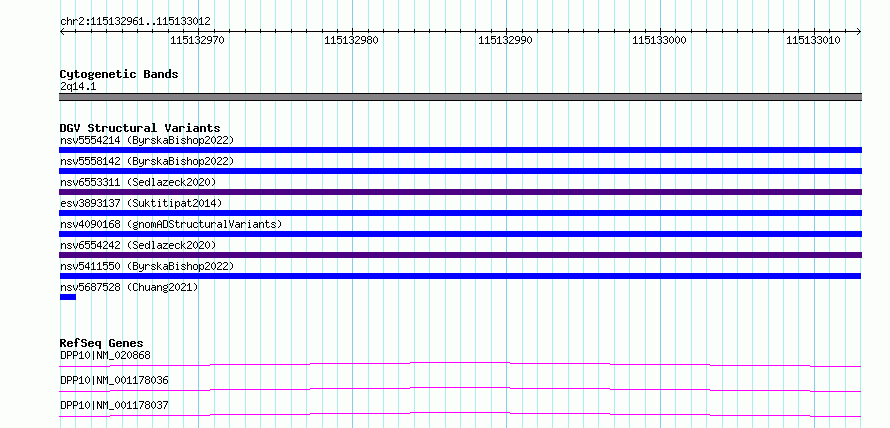The image size is (890, 428).
Task: Click the blue bar for nsv4090168
Action: coord(460,234)
